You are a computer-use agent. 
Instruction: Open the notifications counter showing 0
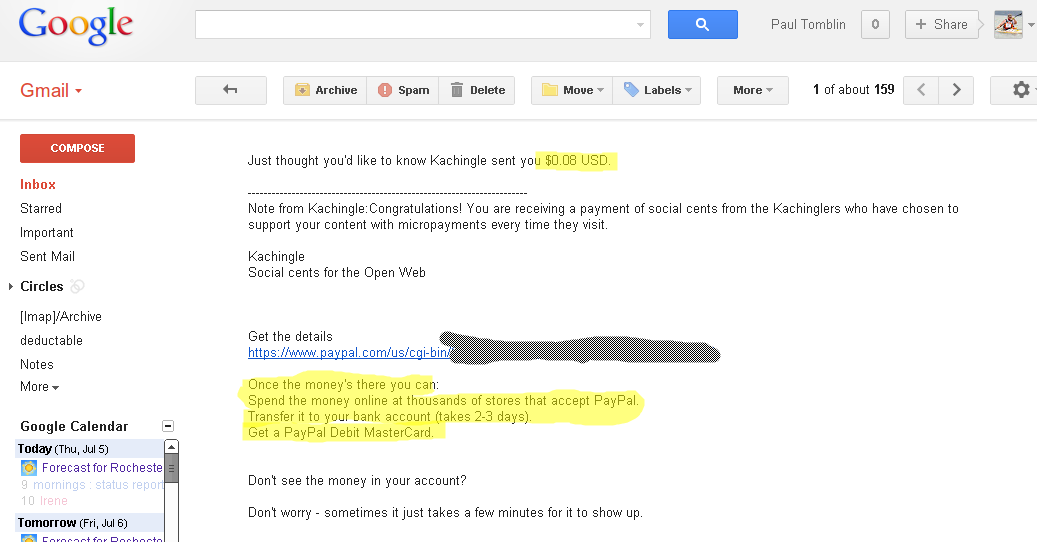[875, 24]
